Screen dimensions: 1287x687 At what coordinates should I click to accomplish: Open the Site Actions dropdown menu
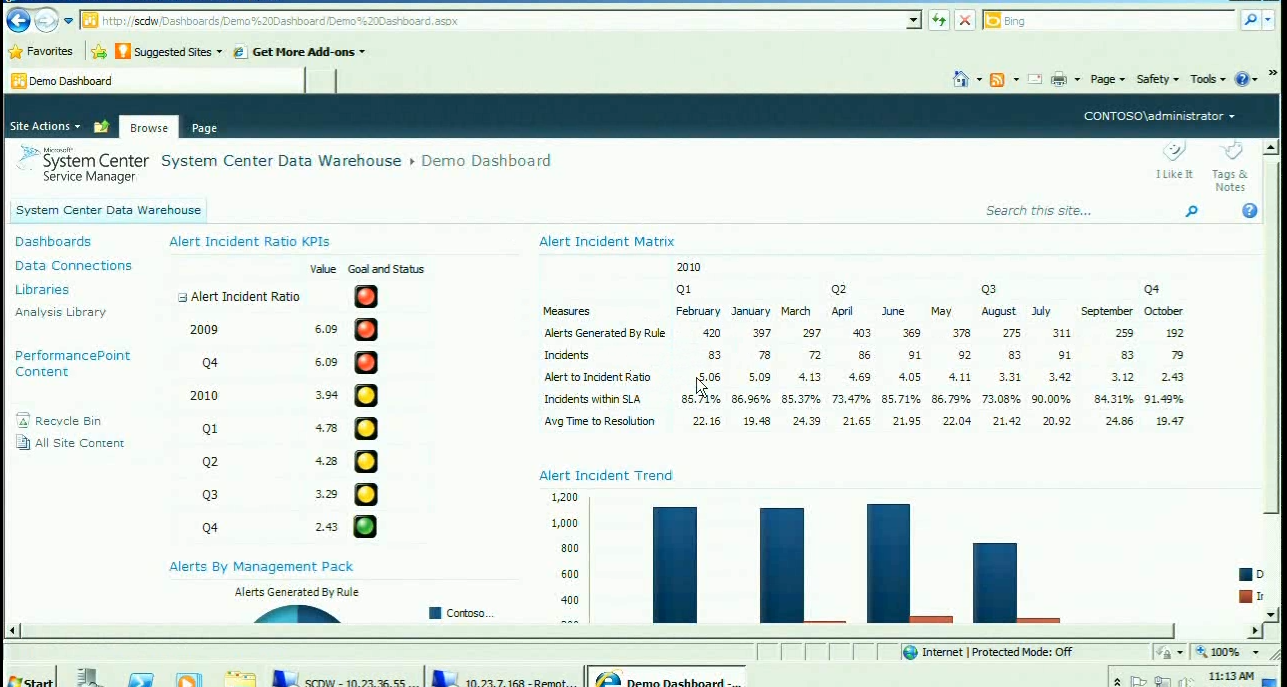pyautogui.click(x=45, y=126)
